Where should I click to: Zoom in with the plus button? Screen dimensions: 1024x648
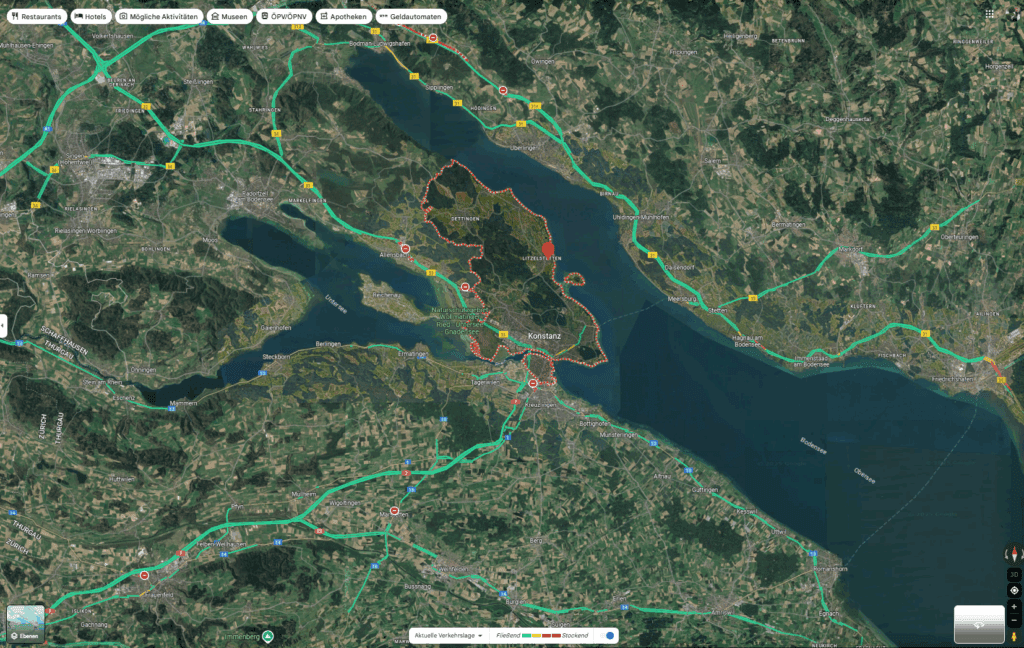point(1013,607)
